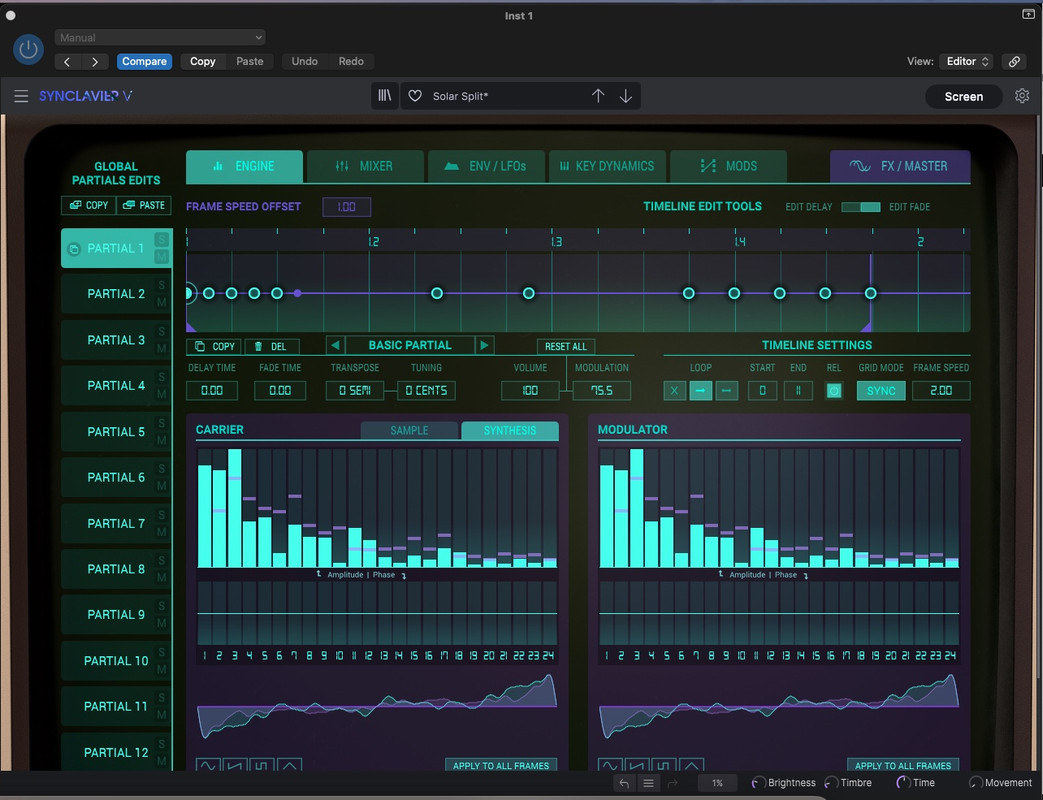1043x800 pixels.
Task: Open the Manual preset dropdown
Action: [160, 38]
